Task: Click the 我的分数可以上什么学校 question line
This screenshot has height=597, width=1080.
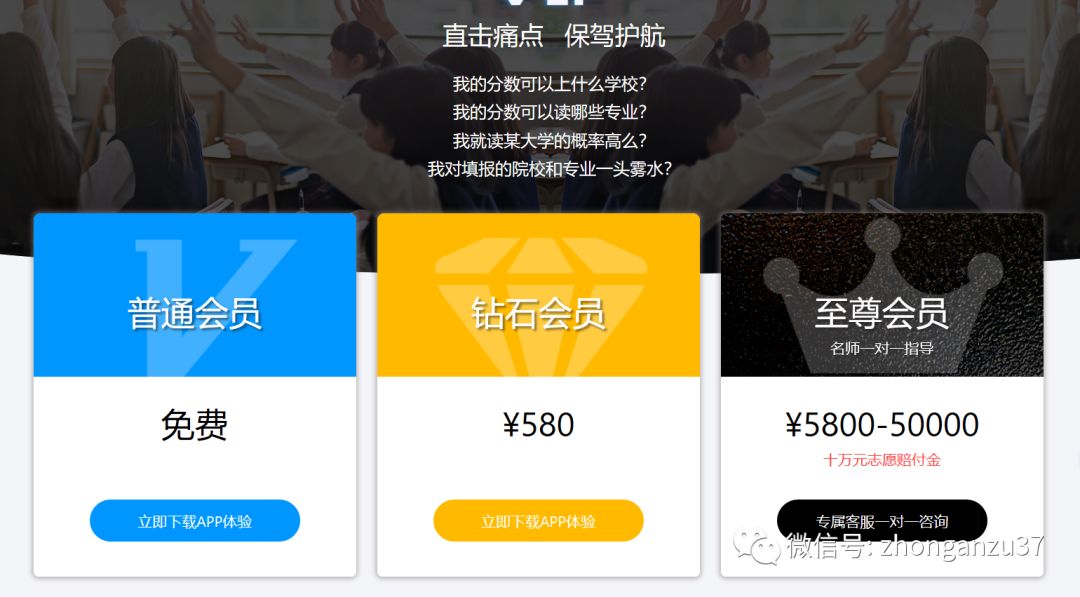Action: (550, 84)
